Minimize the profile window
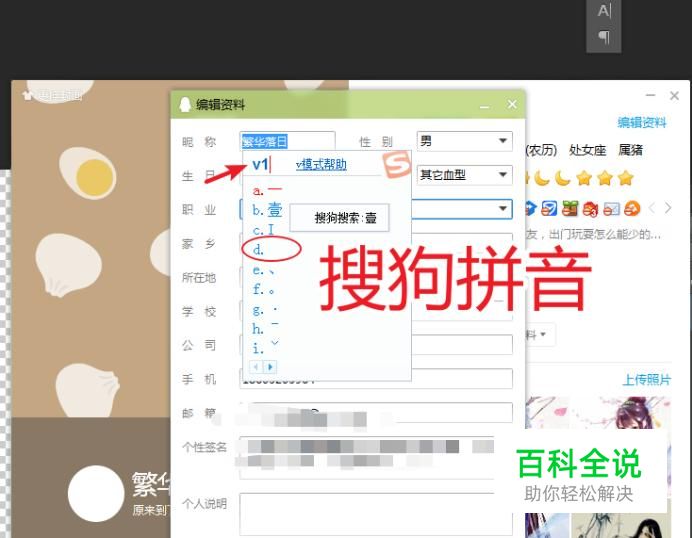 [x=650, y=95]
